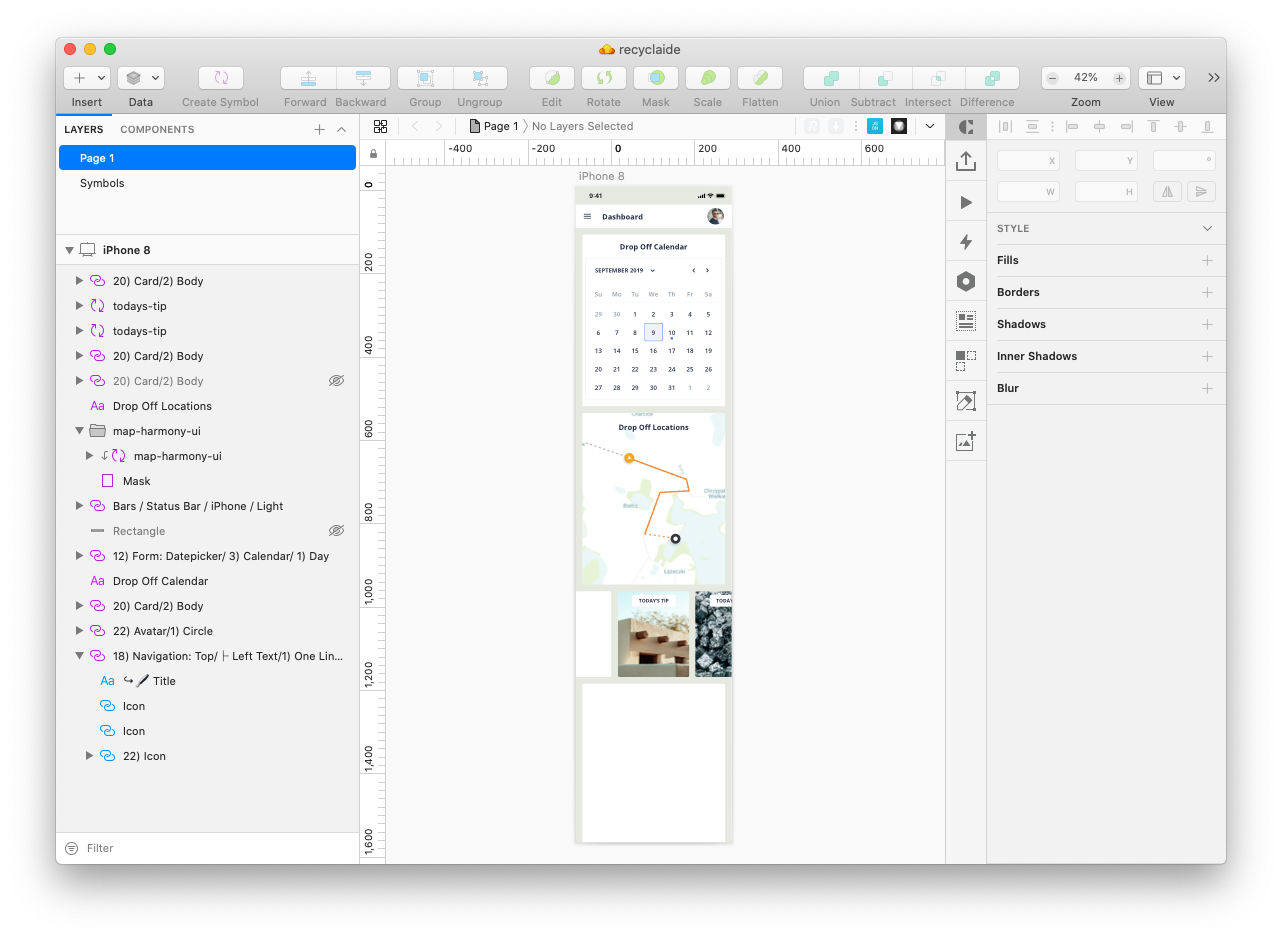Click the Create Symbol toolbar icon
The height and width of the screenshot is (938, 1282).
point(221,78)
